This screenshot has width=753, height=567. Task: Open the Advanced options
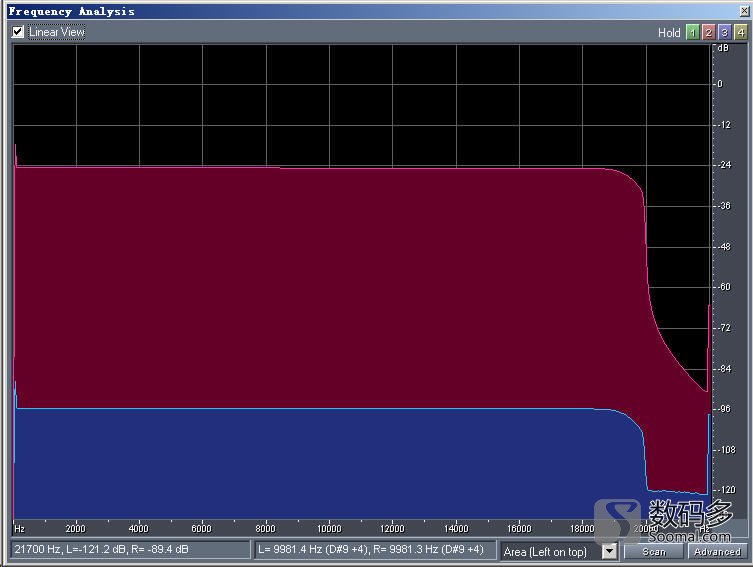(717, 551)
